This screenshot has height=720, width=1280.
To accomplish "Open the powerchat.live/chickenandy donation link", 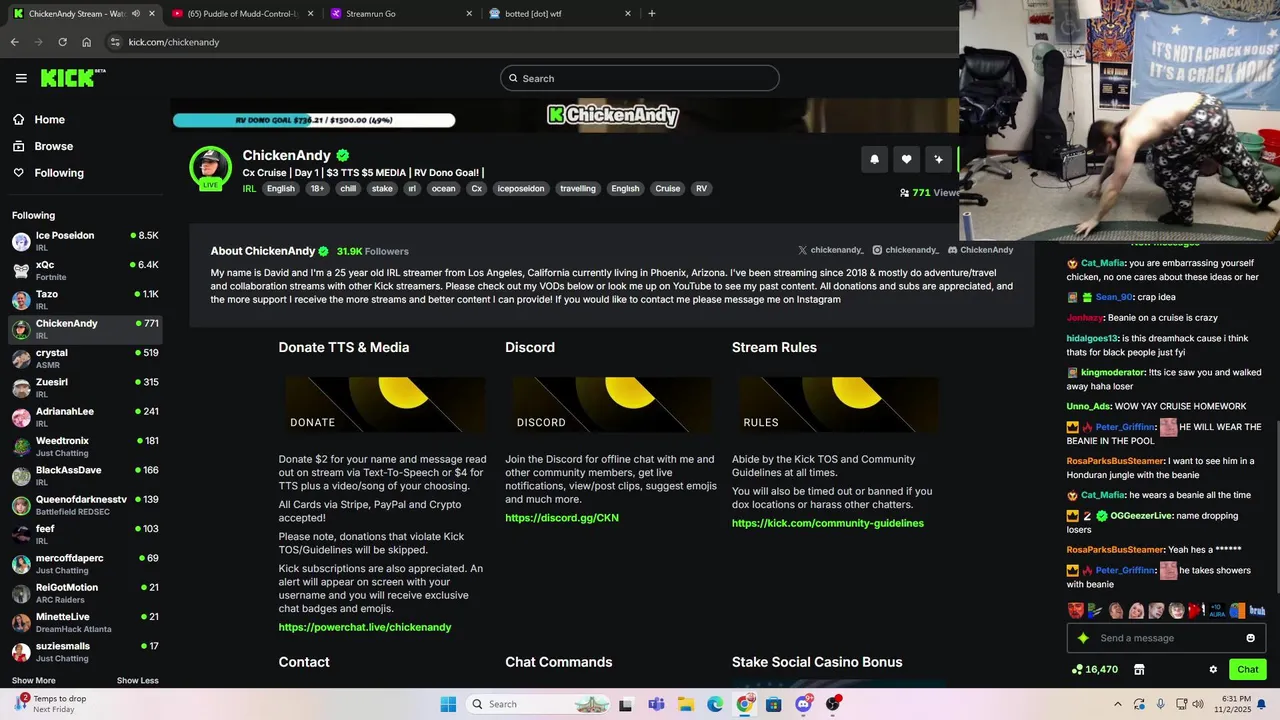I will click(x=365, y=627).
